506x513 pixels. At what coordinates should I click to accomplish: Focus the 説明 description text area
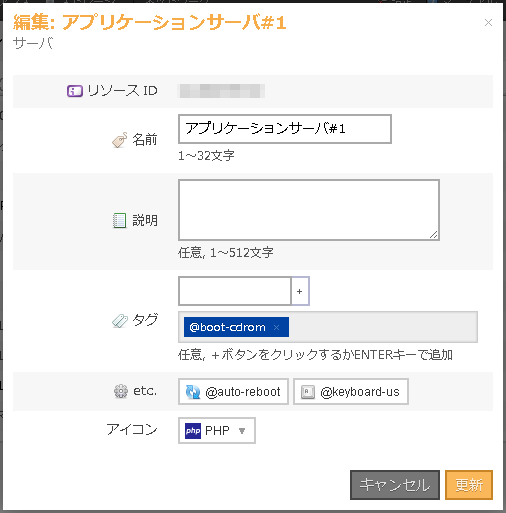[309, 210]
